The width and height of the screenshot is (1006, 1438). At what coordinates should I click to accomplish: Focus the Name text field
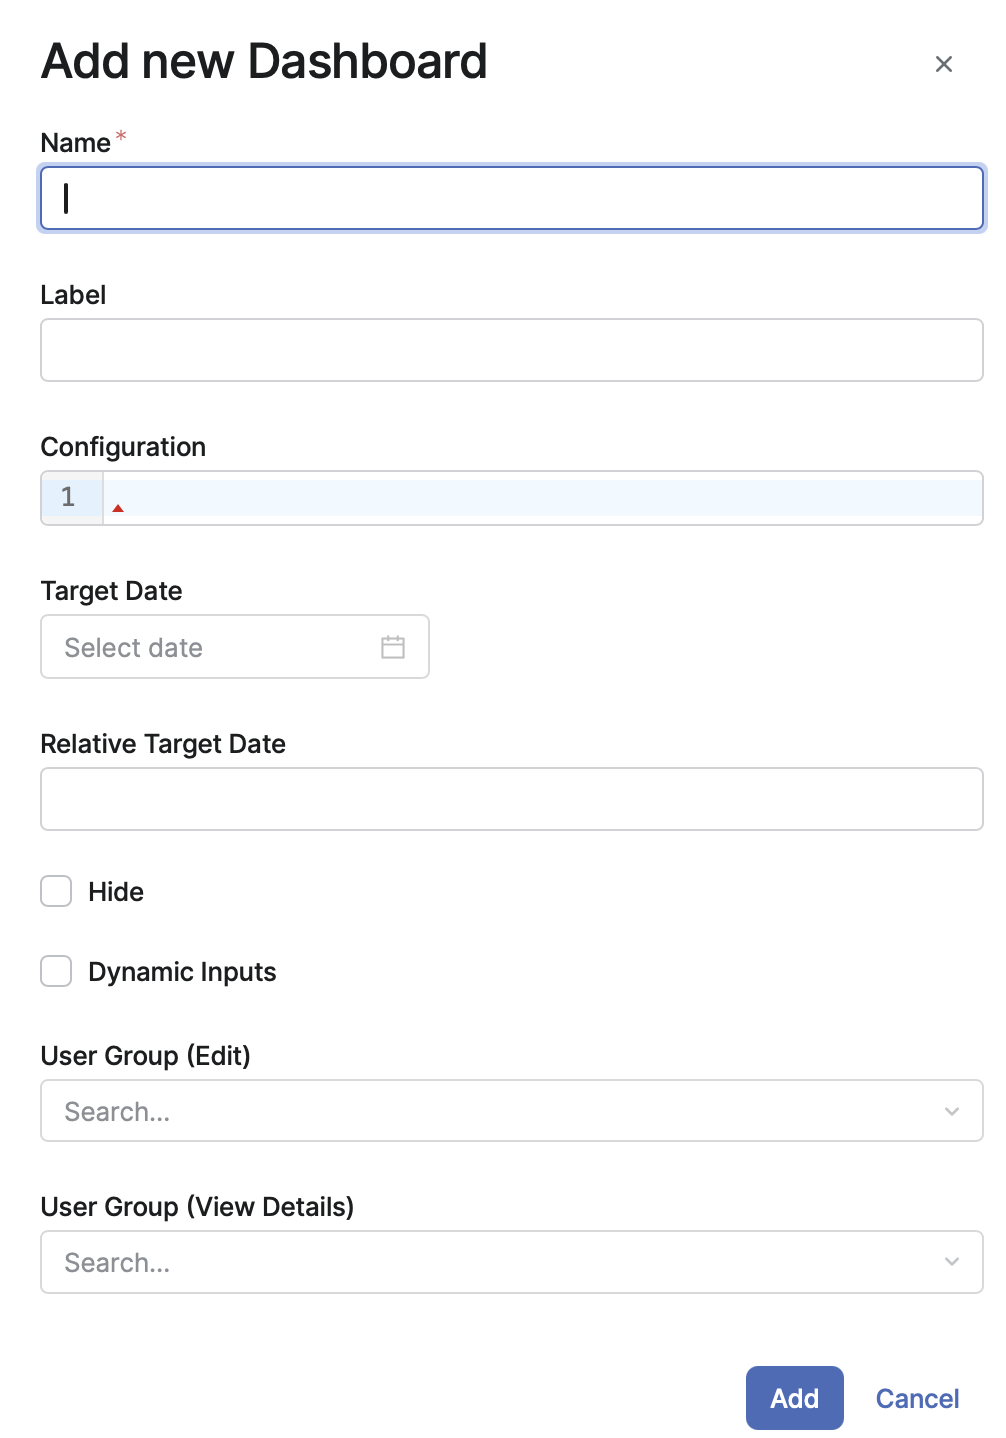511,198
